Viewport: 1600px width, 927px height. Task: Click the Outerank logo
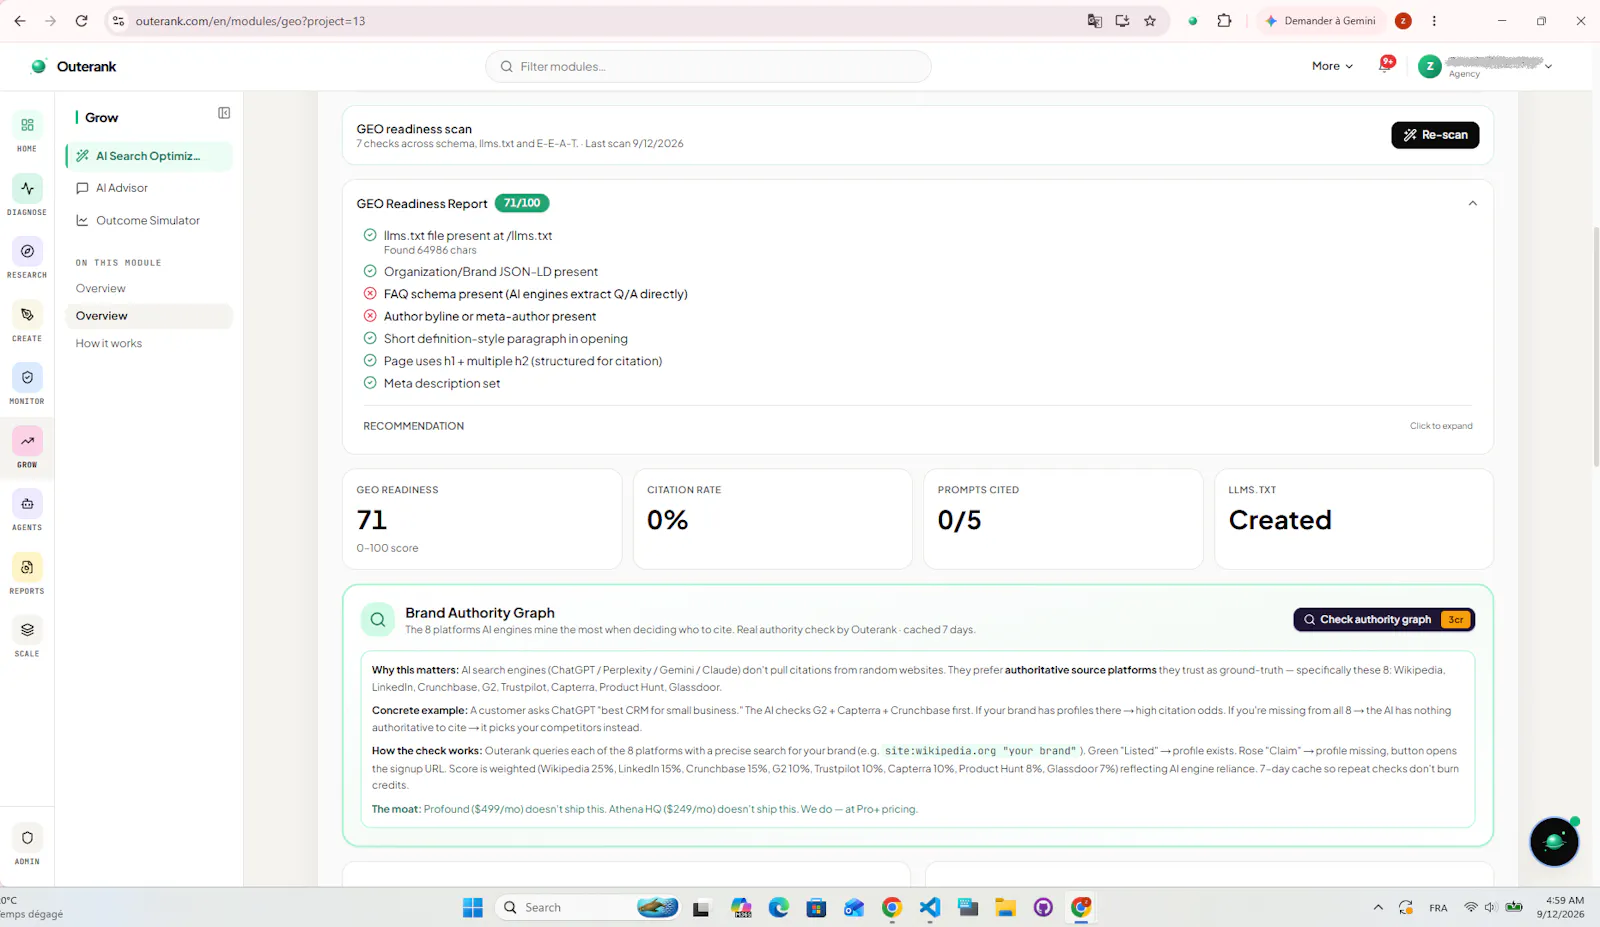[74, 66]
